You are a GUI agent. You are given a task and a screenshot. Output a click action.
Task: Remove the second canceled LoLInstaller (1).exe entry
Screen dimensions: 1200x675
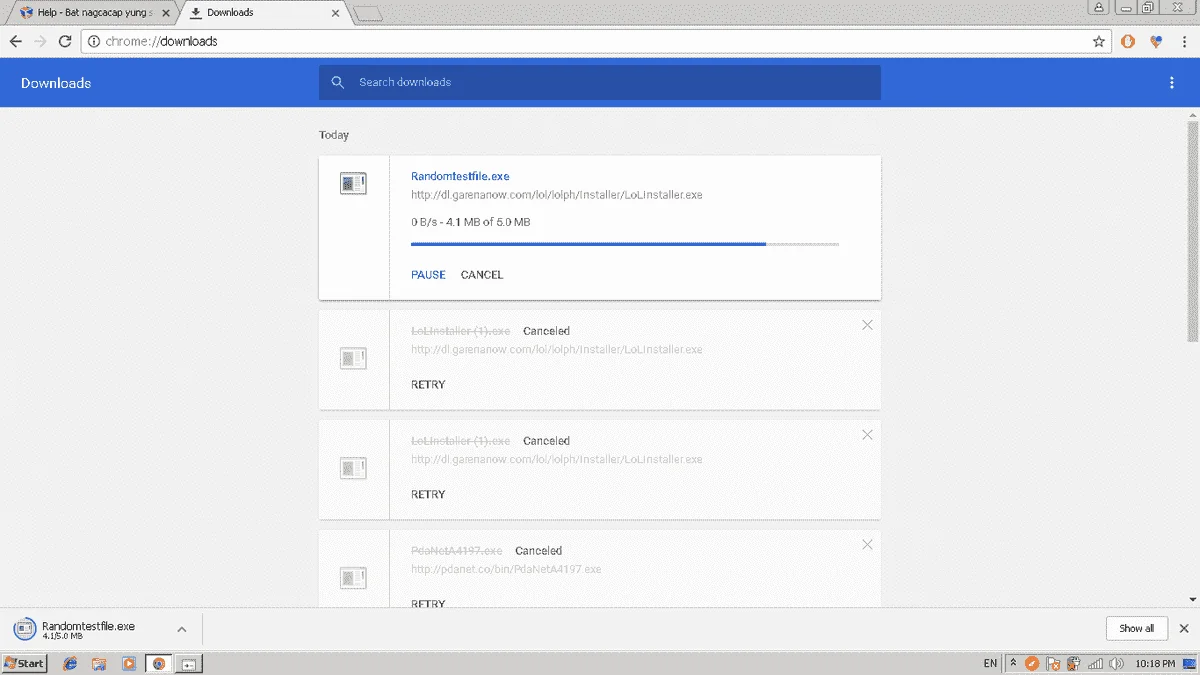pyautogui.click(x=867, y=435)
